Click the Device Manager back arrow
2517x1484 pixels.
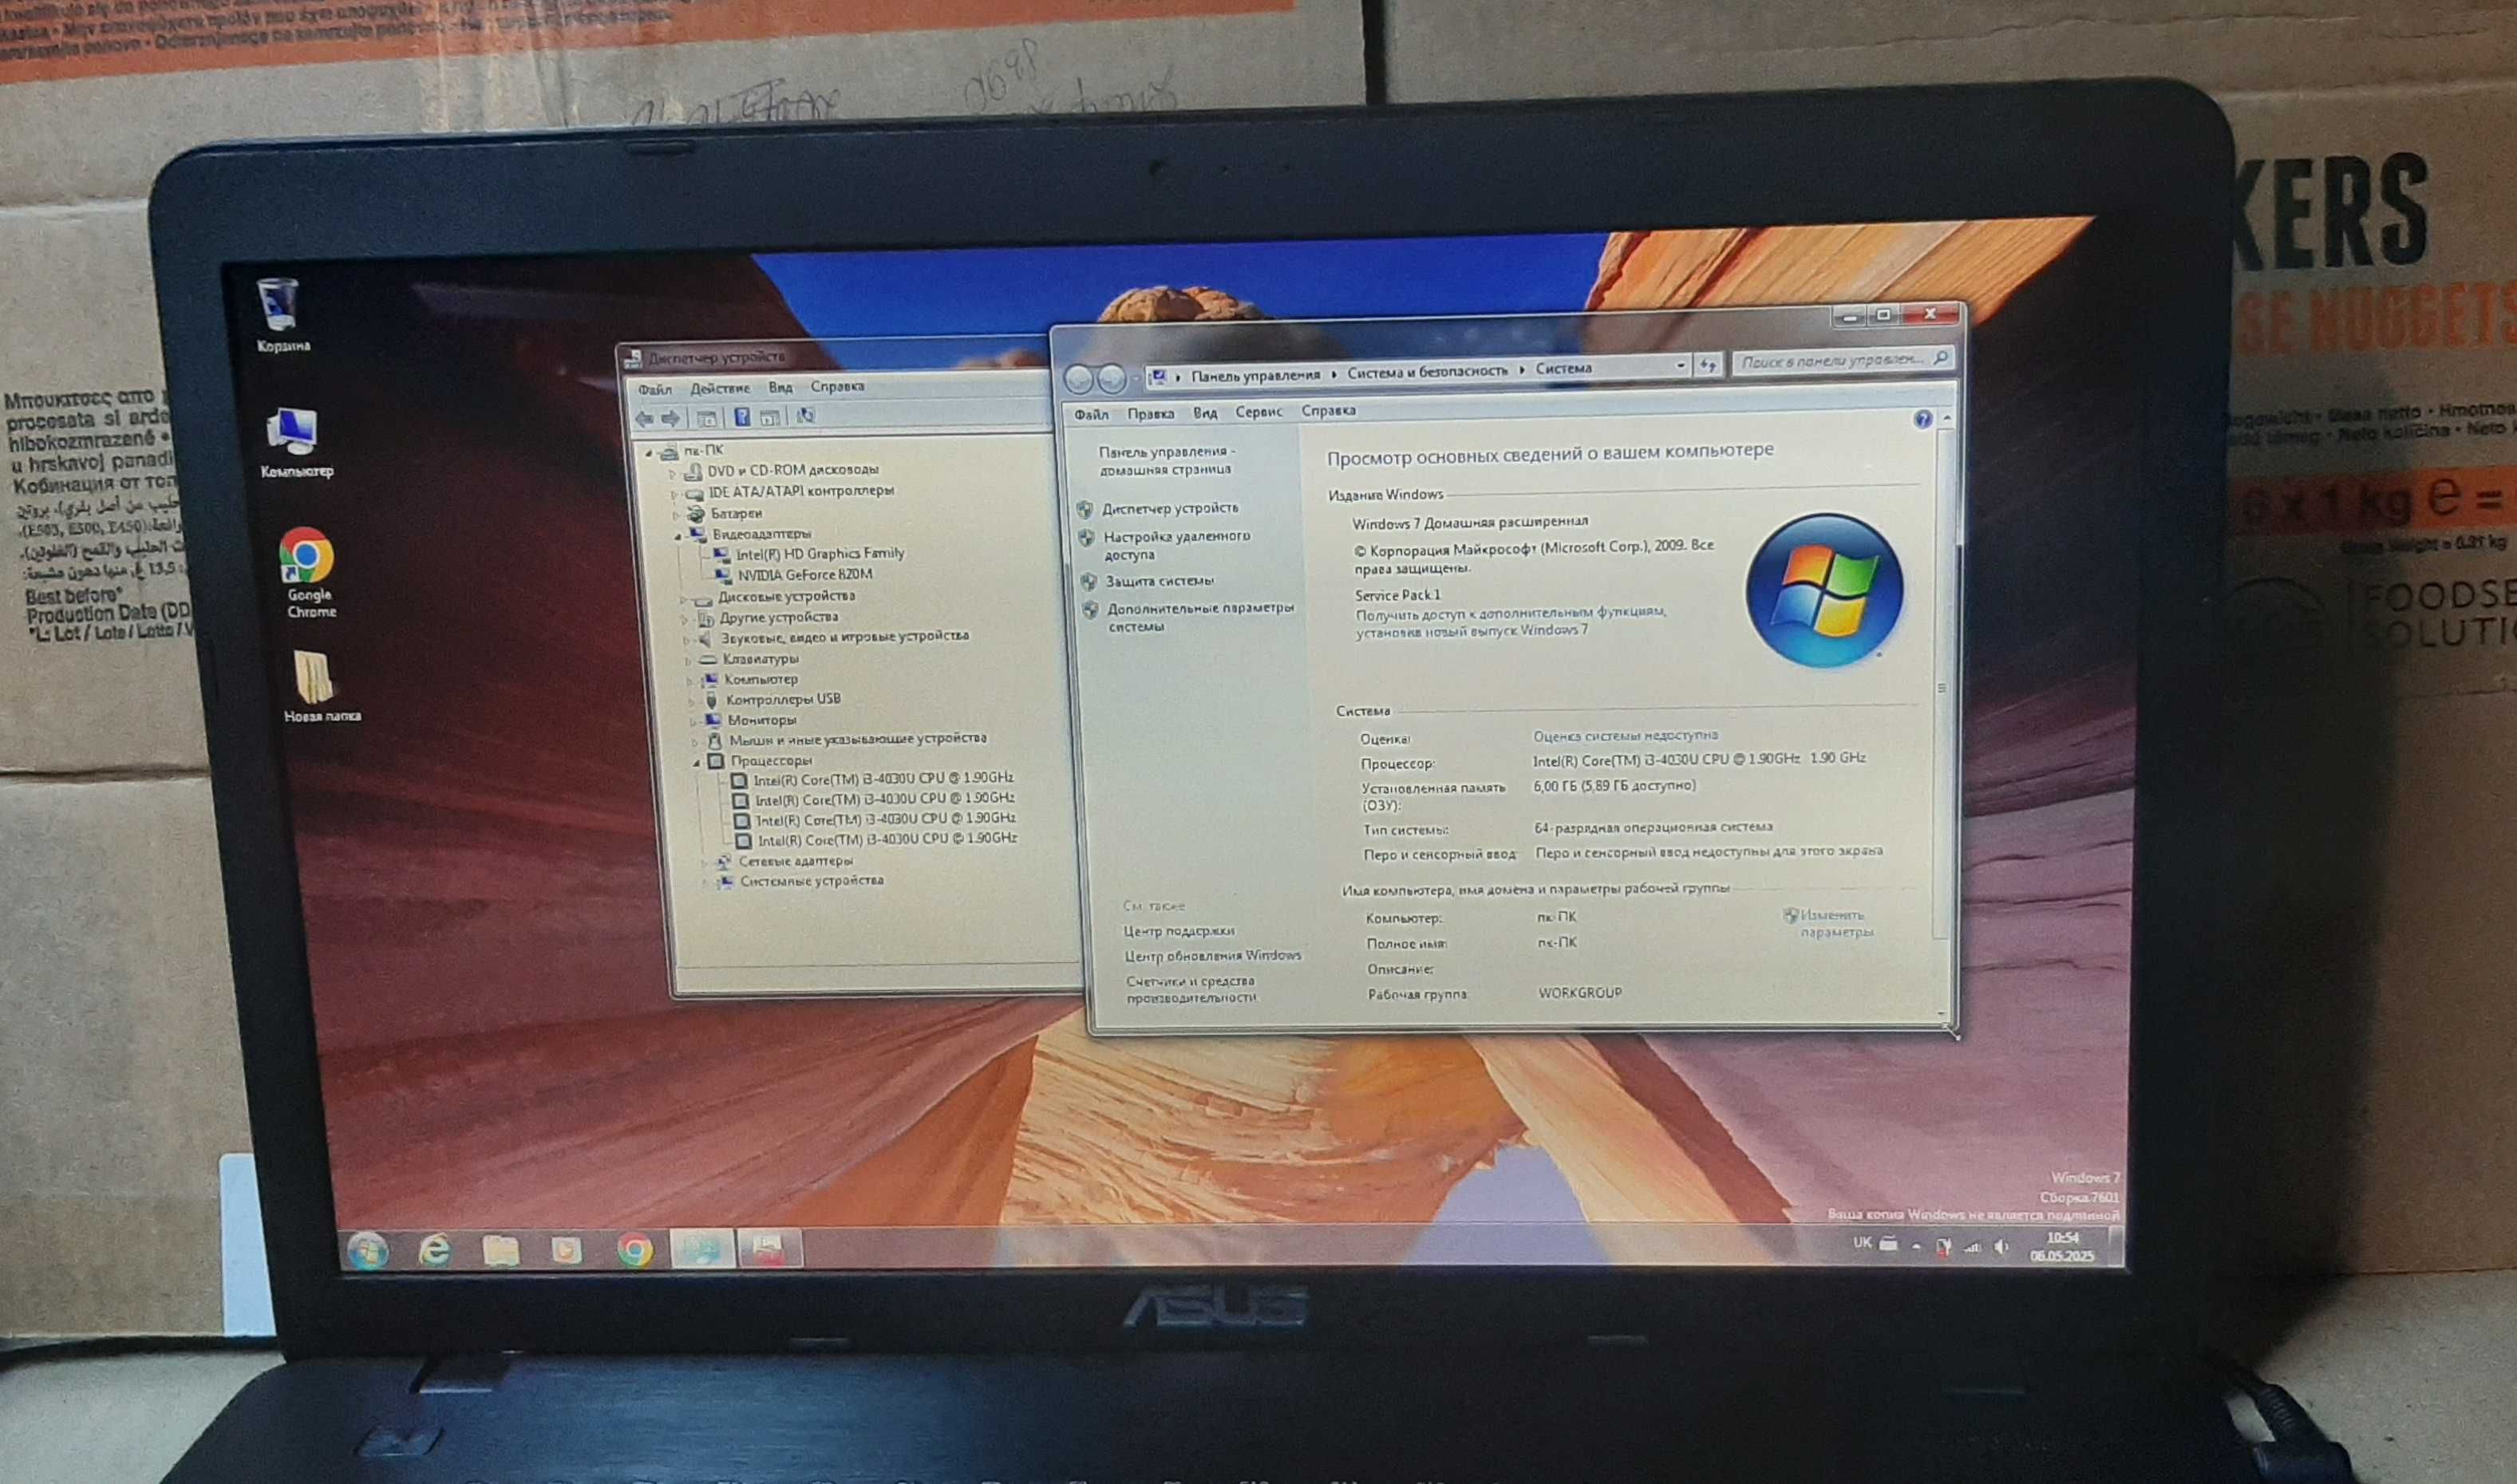[x=645, y=418]
